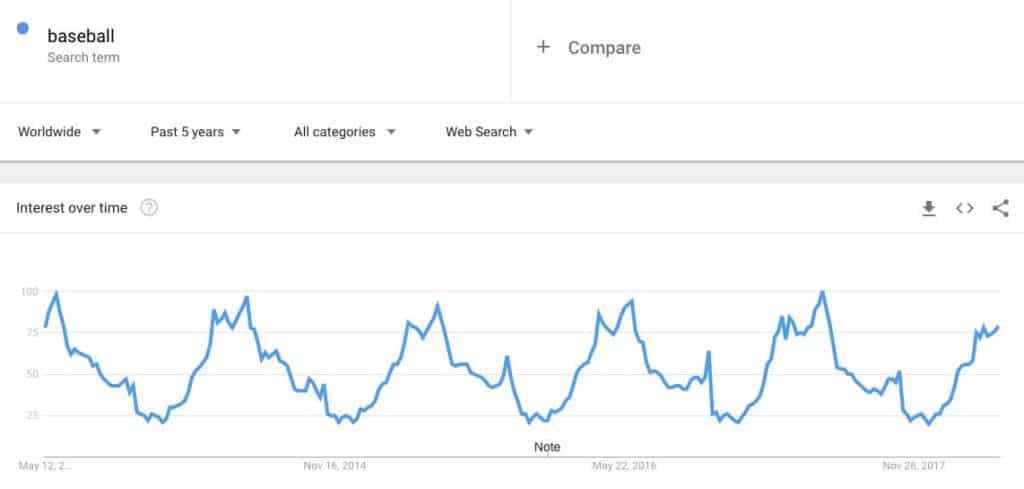Click the May 22, 2016 date label

click(x=625, y=466)
